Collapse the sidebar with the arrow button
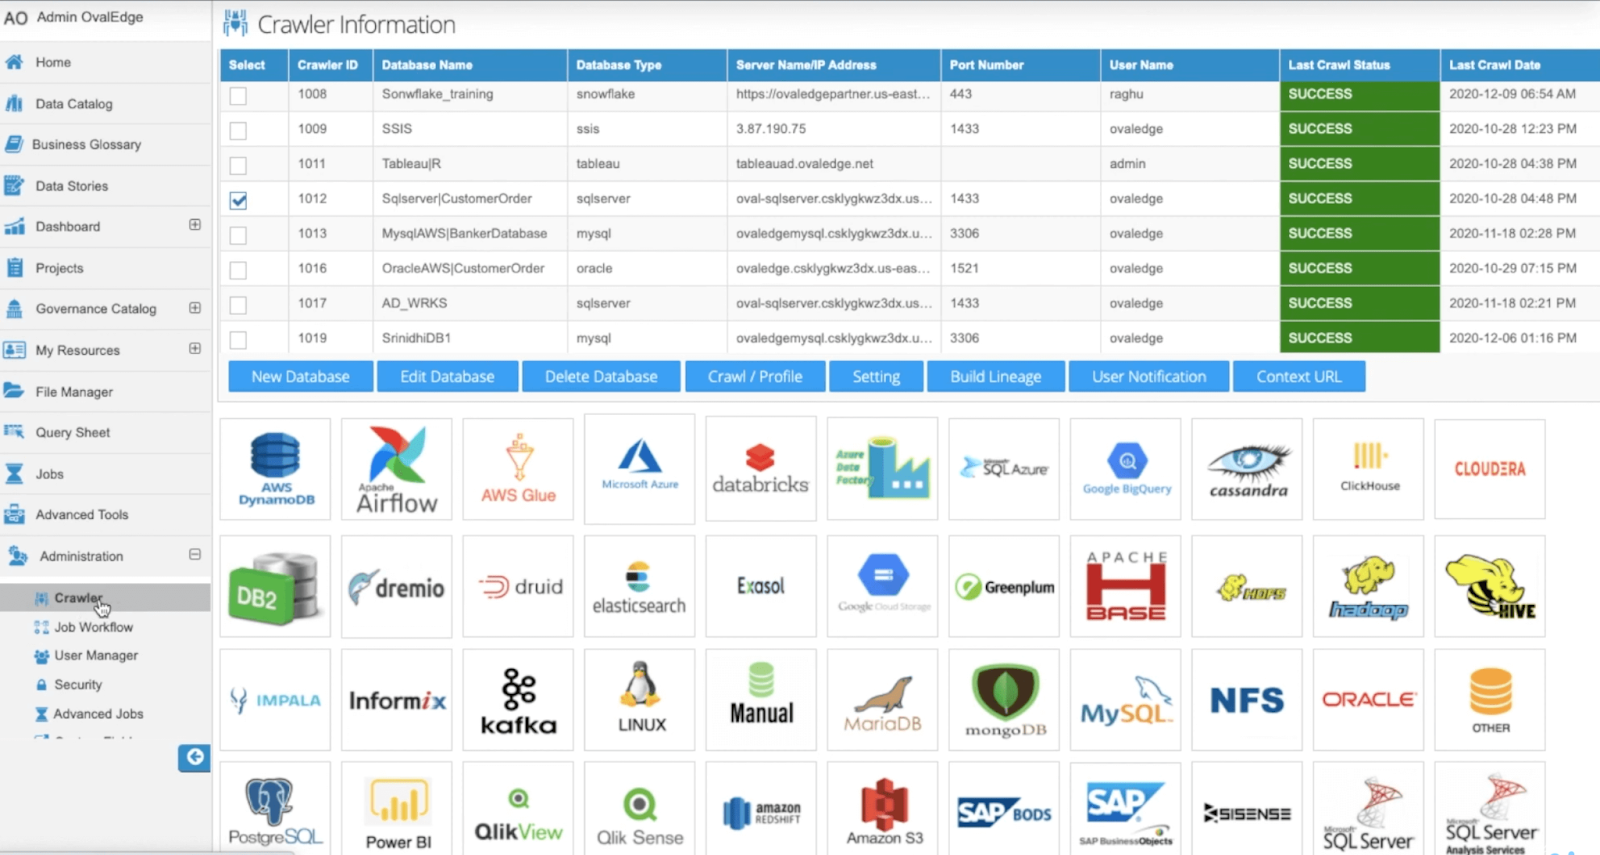This screenshot has width=1600, height=855. [194, 757]
